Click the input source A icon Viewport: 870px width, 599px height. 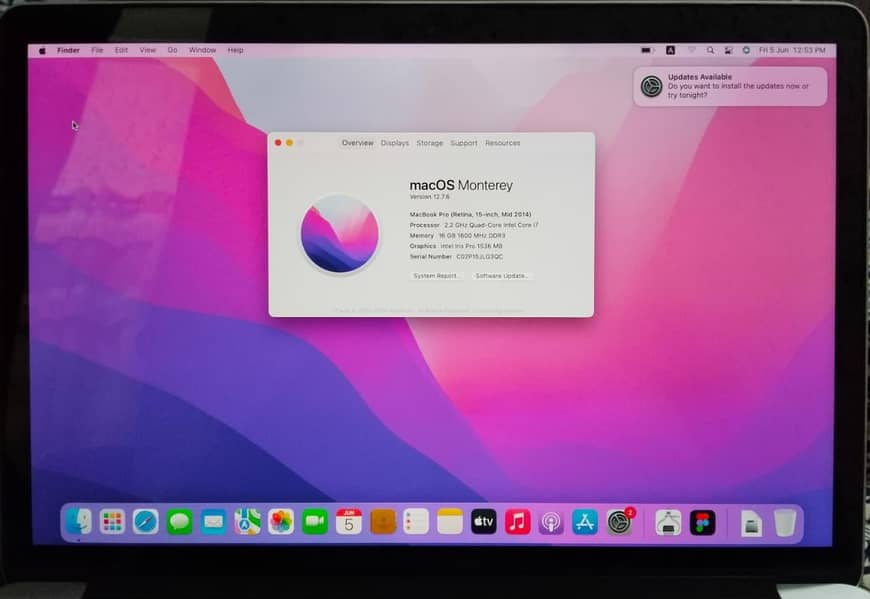(670, 50)
